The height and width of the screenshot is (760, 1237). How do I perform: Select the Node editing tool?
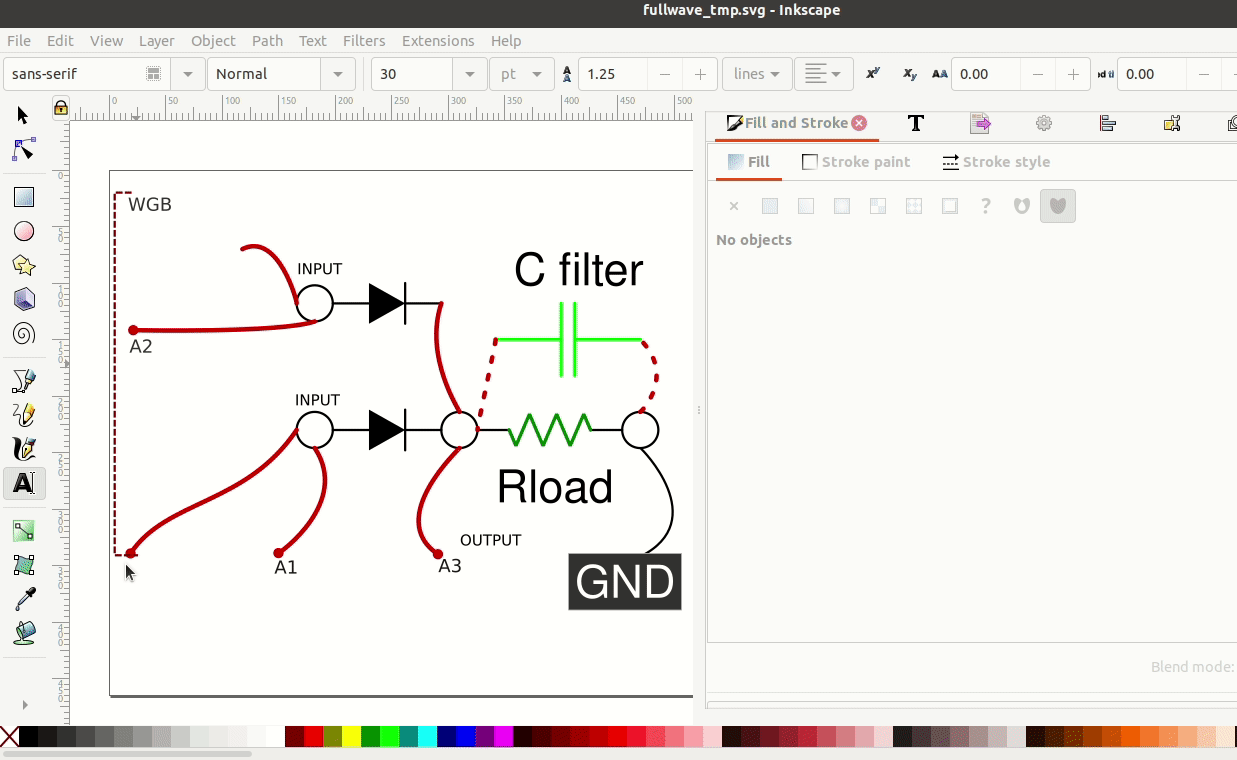pos(24,150)
